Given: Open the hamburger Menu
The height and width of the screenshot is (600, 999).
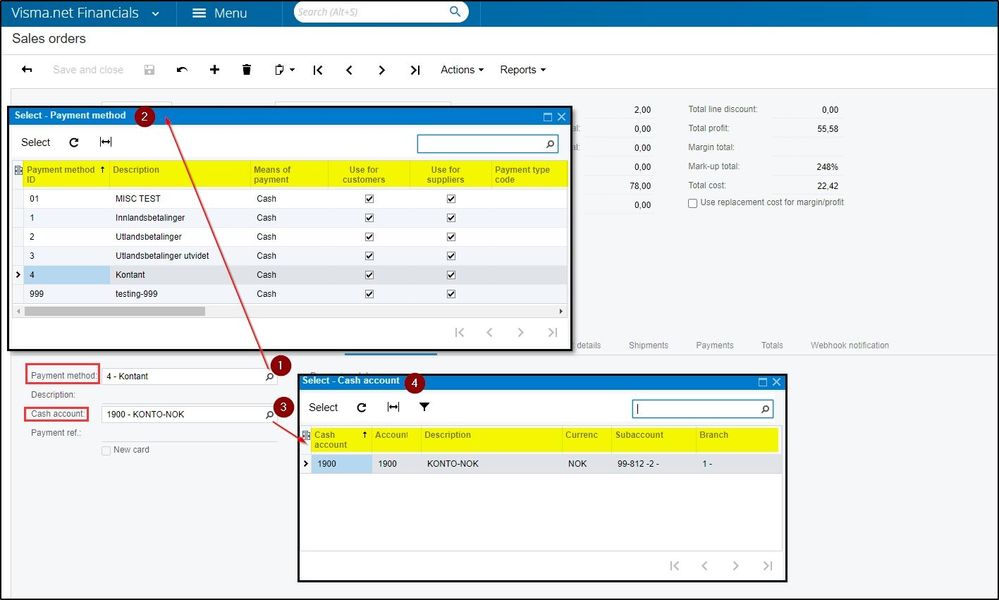Looking at the screenshot, I should coord(220,13).
